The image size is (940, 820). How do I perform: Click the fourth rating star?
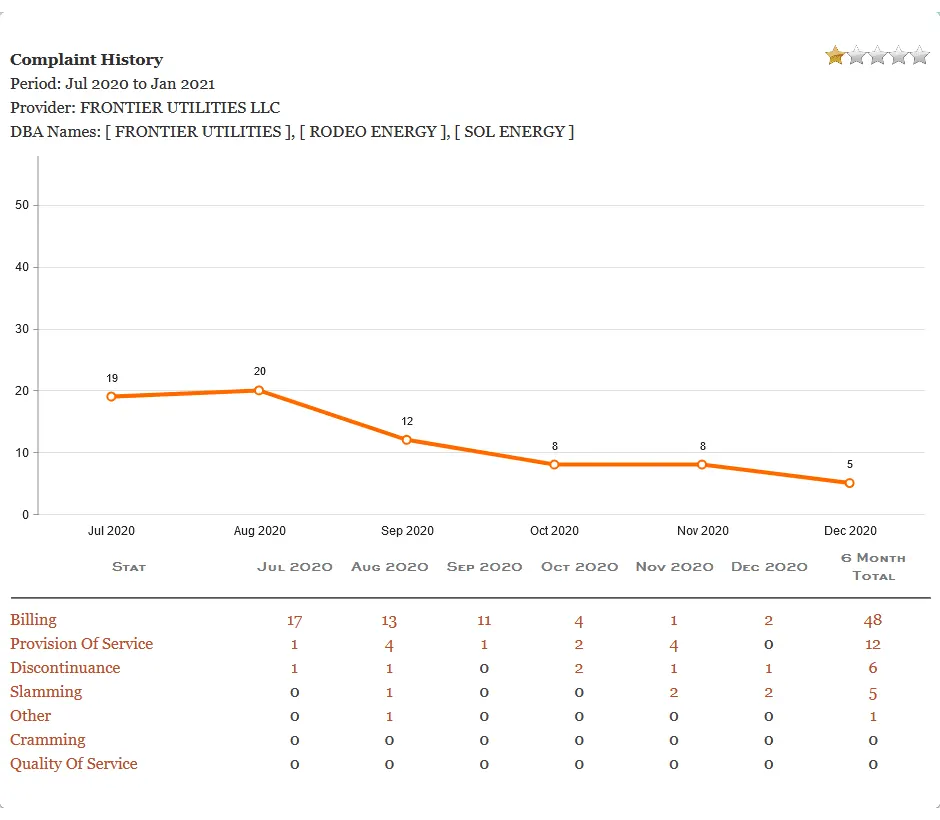[x=898, y=56]
